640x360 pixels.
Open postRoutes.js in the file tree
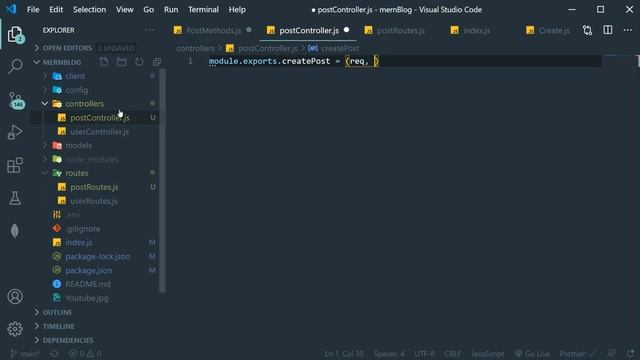point(94,187)
